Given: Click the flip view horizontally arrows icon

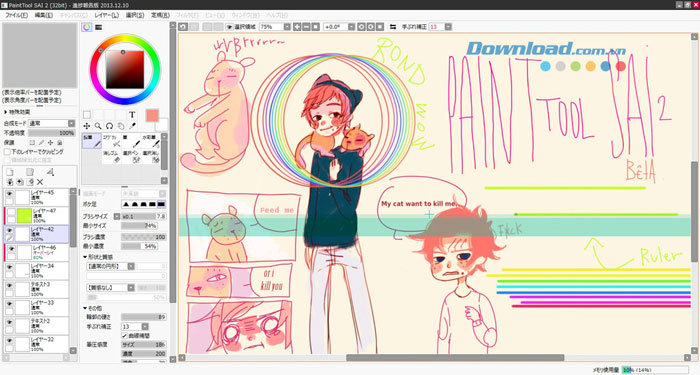Looking at the screenshot, I should coord(393,27).
